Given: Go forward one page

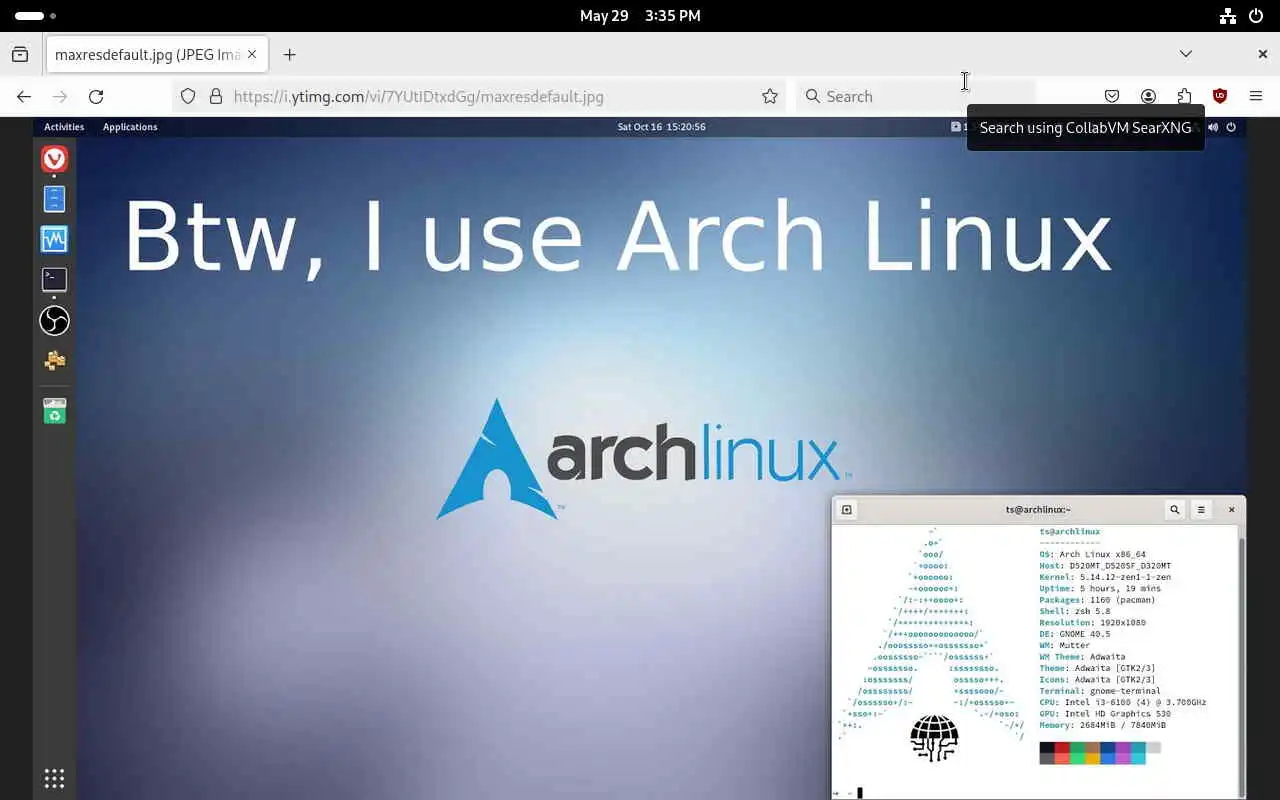Looking at the screenshot, I should click(60, 96).
